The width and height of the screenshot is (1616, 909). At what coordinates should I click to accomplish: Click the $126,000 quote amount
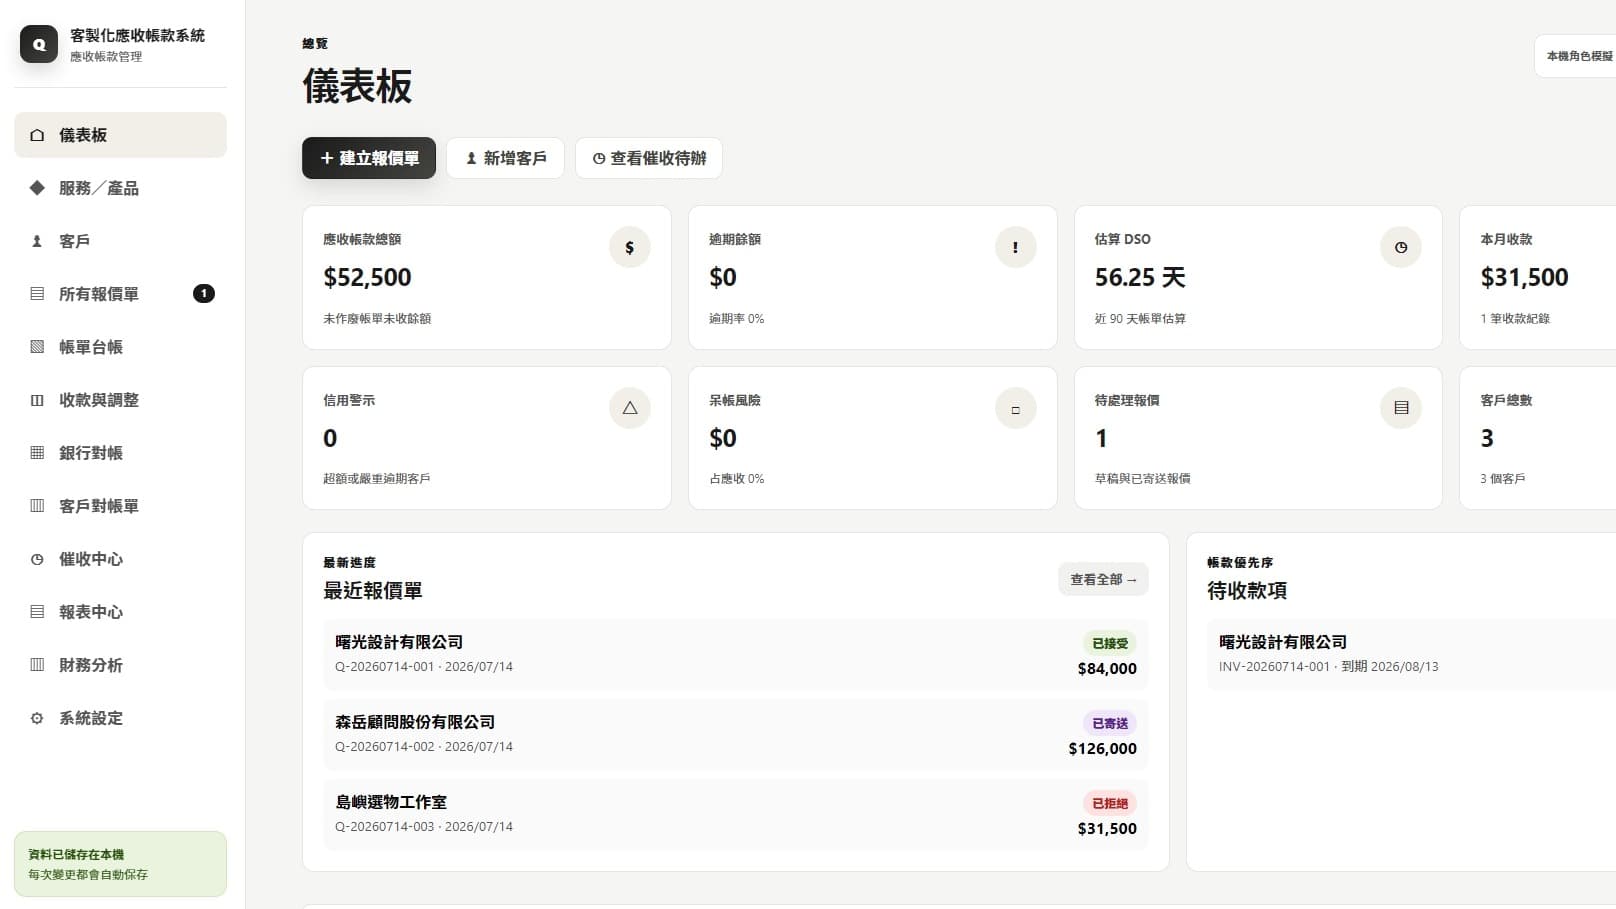(x=1103, y=749)
